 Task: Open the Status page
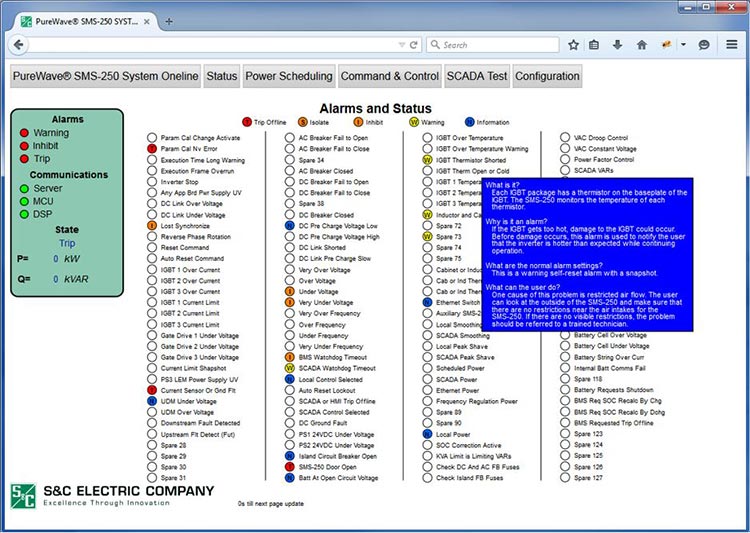(221, 76)
